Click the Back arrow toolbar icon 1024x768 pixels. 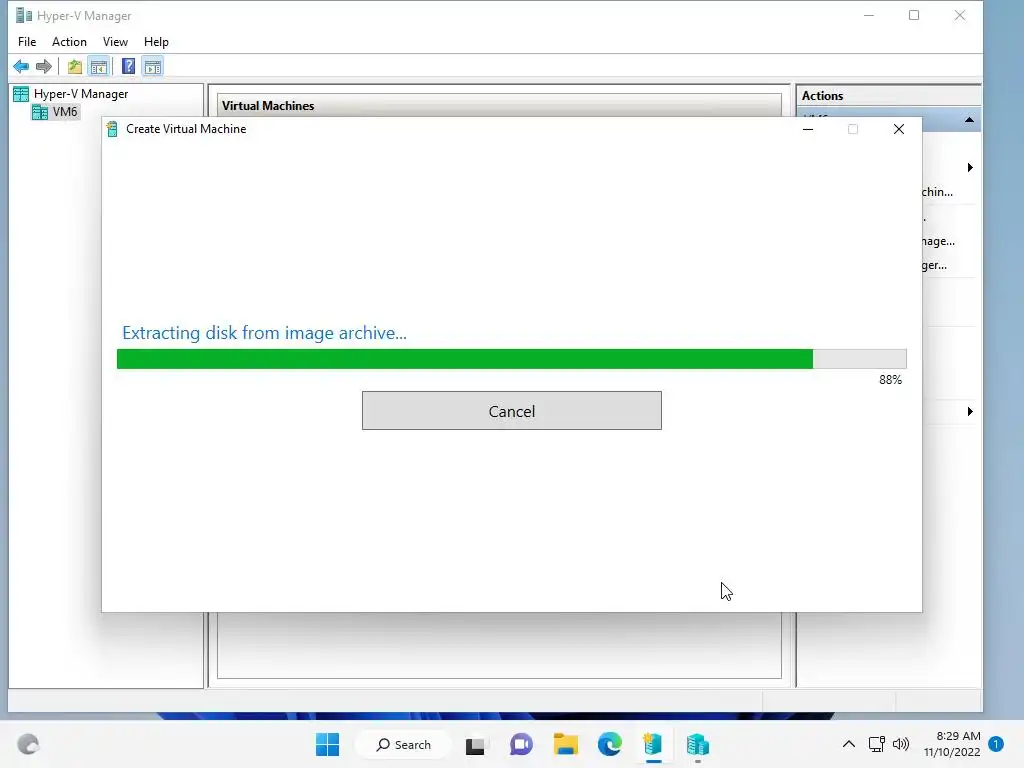point(21,66)
